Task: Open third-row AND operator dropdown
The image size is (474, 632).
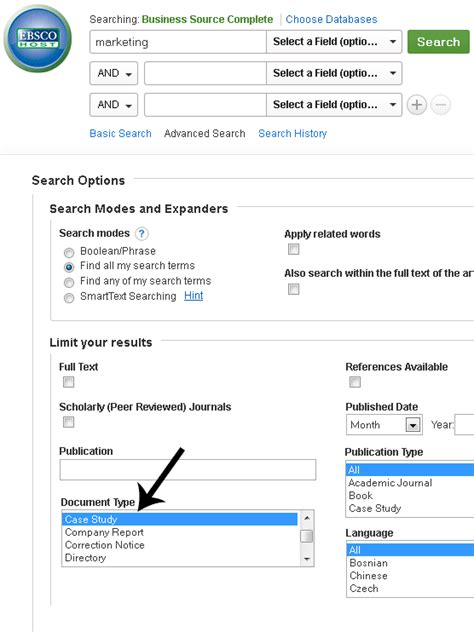Action: click(114, 105)
